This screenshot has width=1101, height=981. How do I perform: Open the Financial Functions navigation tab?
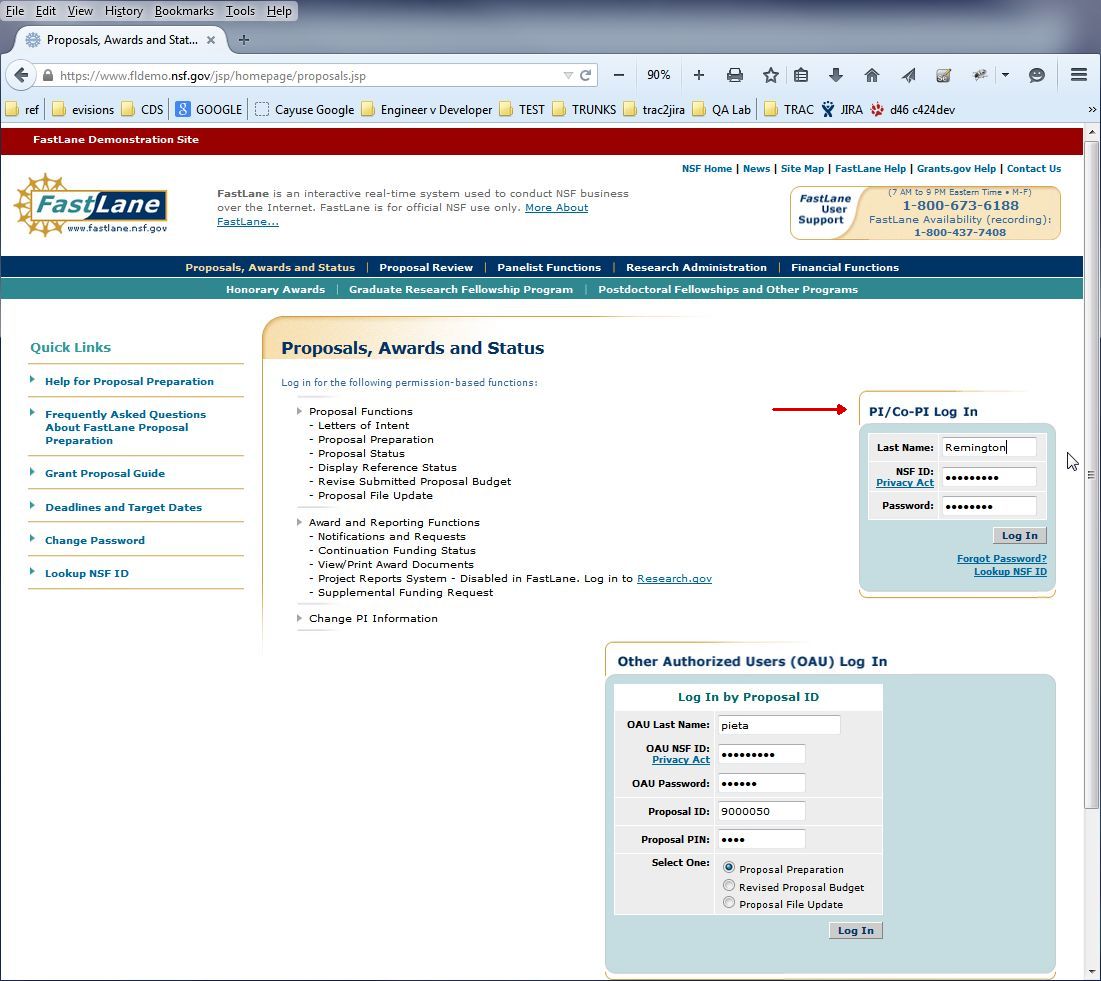pos(845,268)
